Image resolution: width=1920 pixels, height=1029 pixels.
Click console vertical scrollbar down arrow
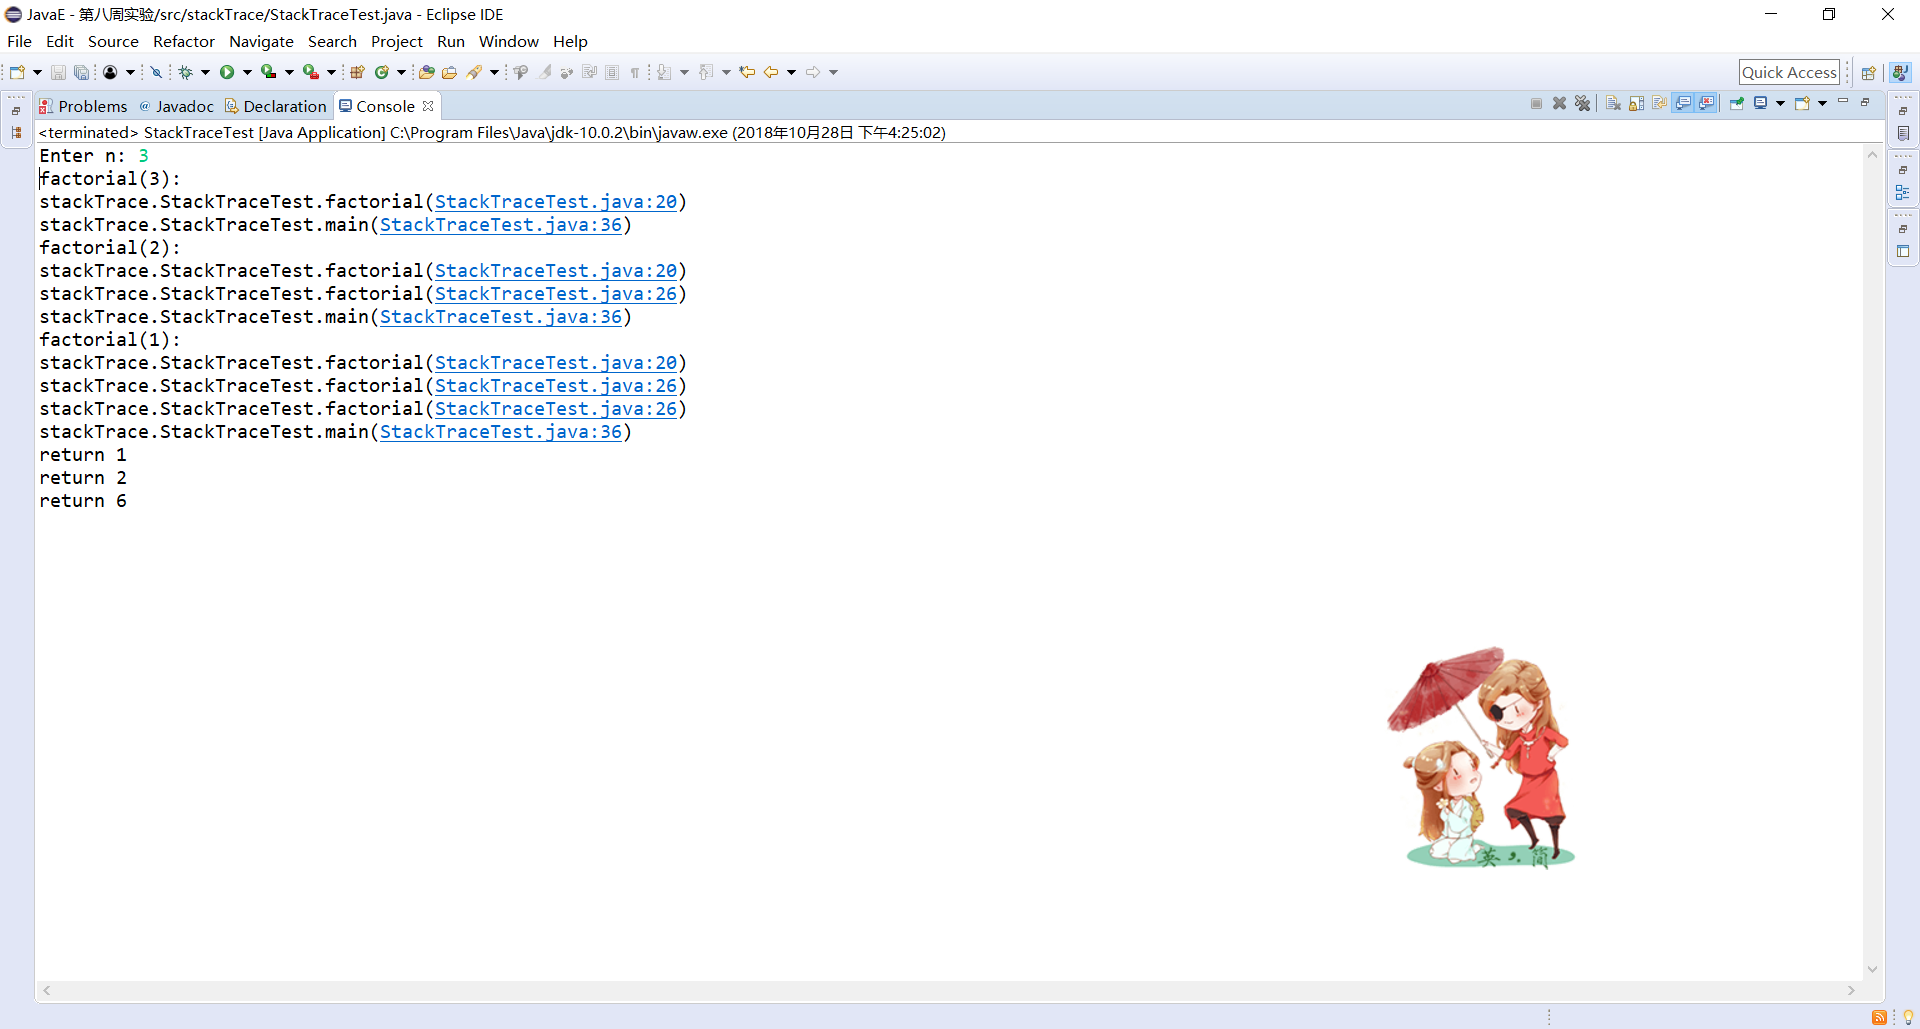pyautogui.click(x=1872, y=969)
